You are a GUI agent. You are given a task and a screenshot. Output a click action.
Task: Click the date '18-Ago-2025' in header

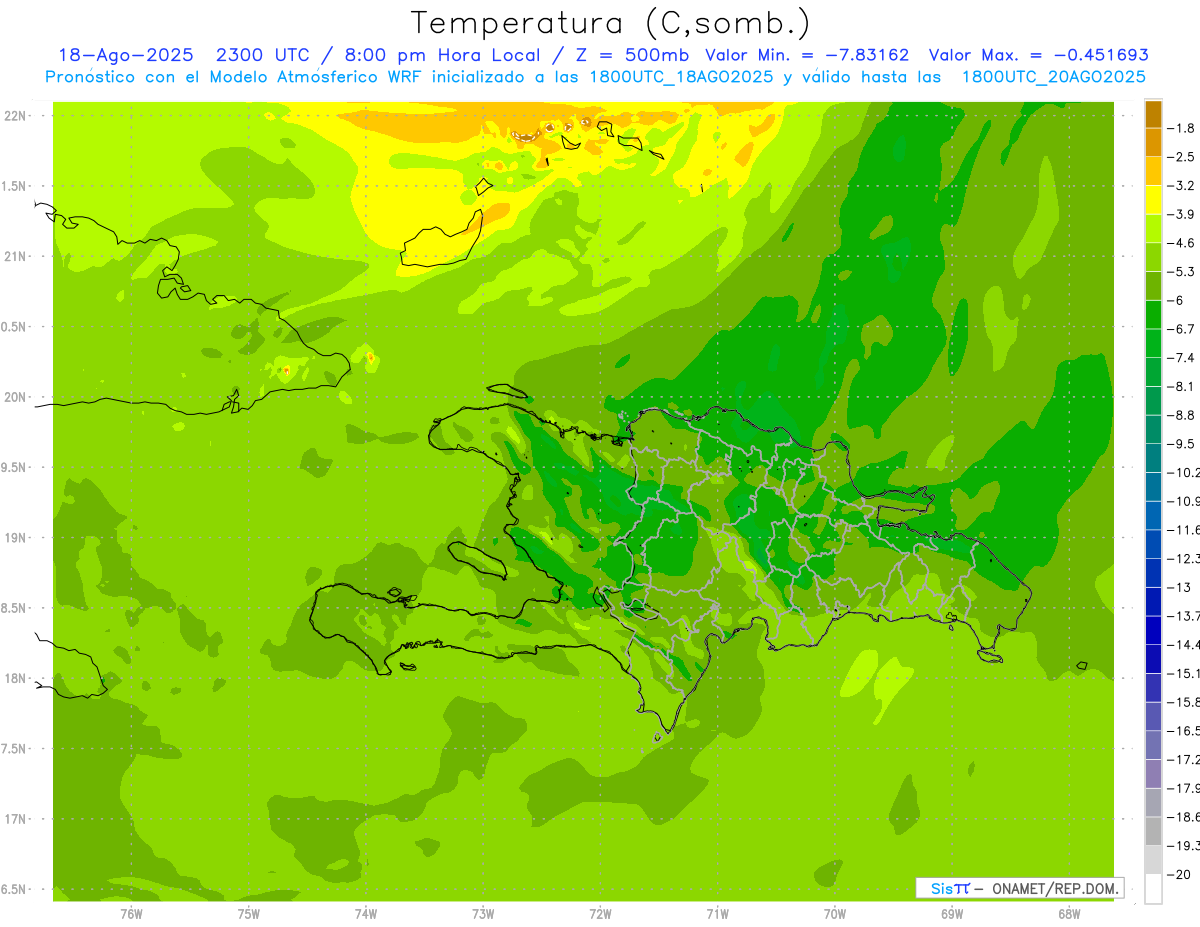click(x=126, y=55)
